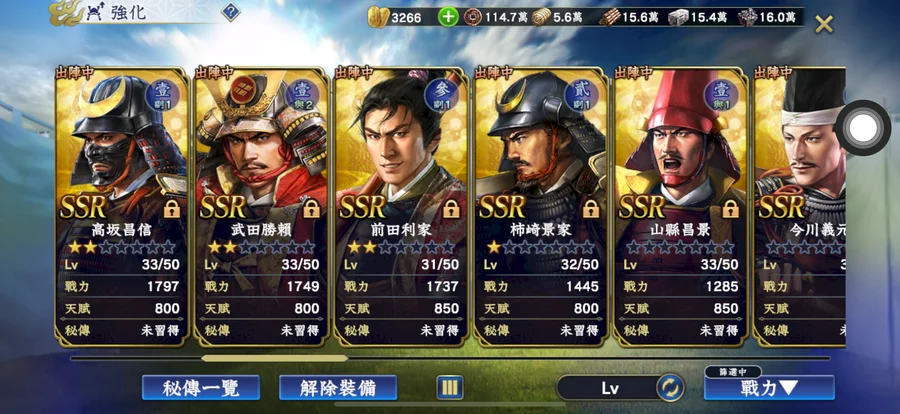Image resolution: width=900 pixels, height=414 pixels.
Task: Click the horizontal card list scrollbar
Action: (450, 358)
